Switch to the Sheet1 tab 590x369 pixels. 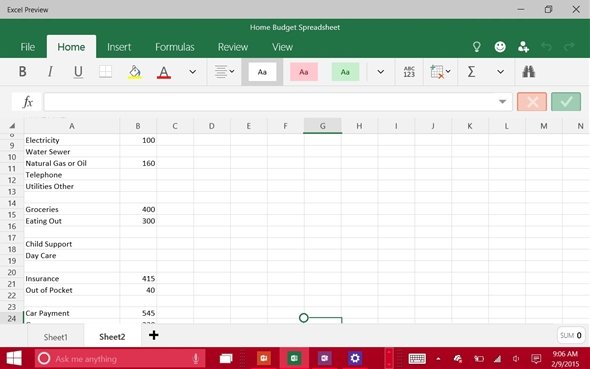click(56, 337)
